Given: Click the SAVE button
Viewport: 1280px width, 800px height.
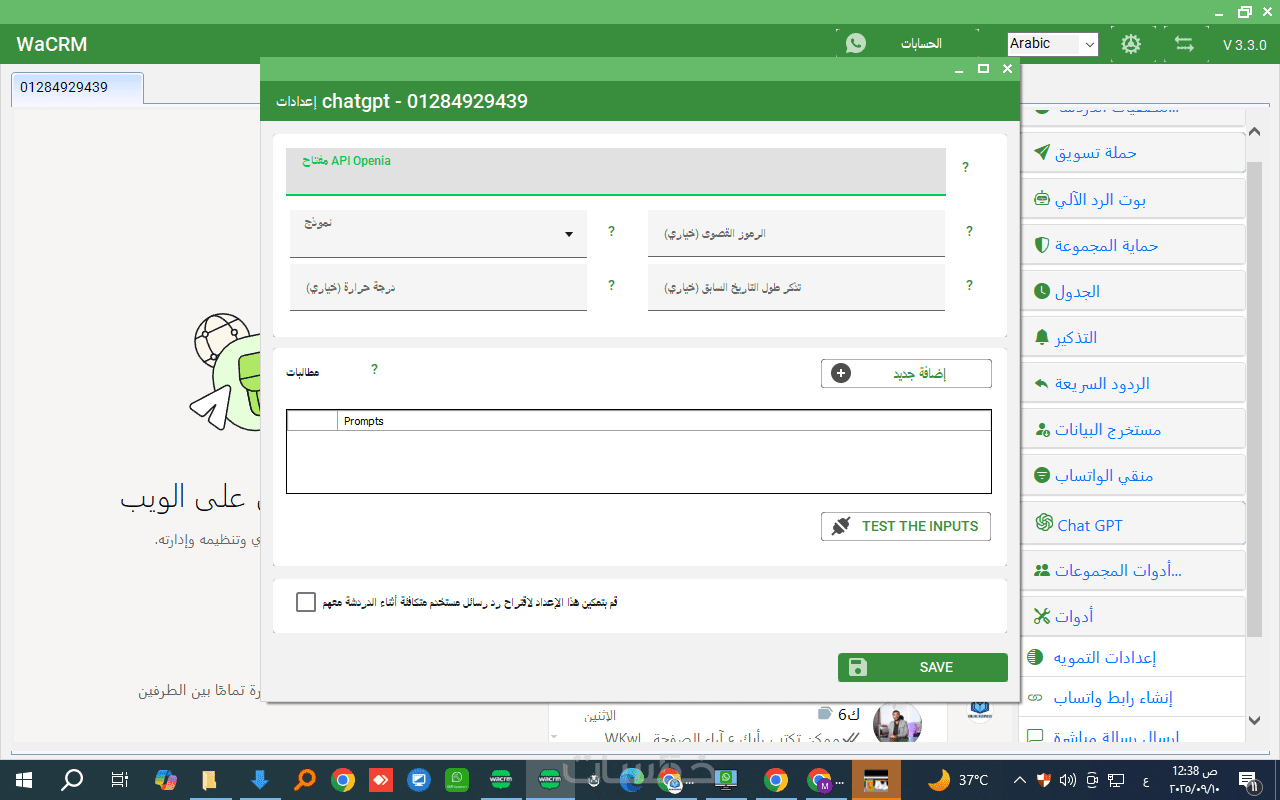Looking at the screenshot, I should [x=923, y=667].
